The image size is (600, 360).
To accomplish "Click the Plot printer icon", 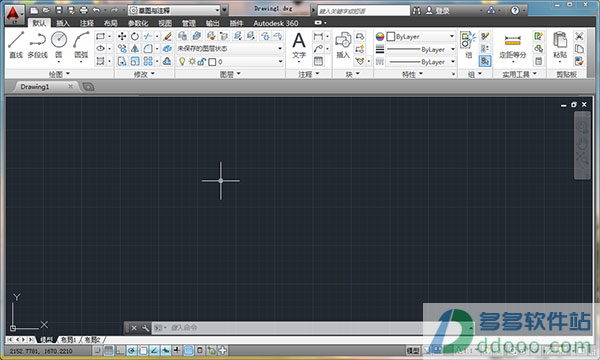I will [84, 10].
